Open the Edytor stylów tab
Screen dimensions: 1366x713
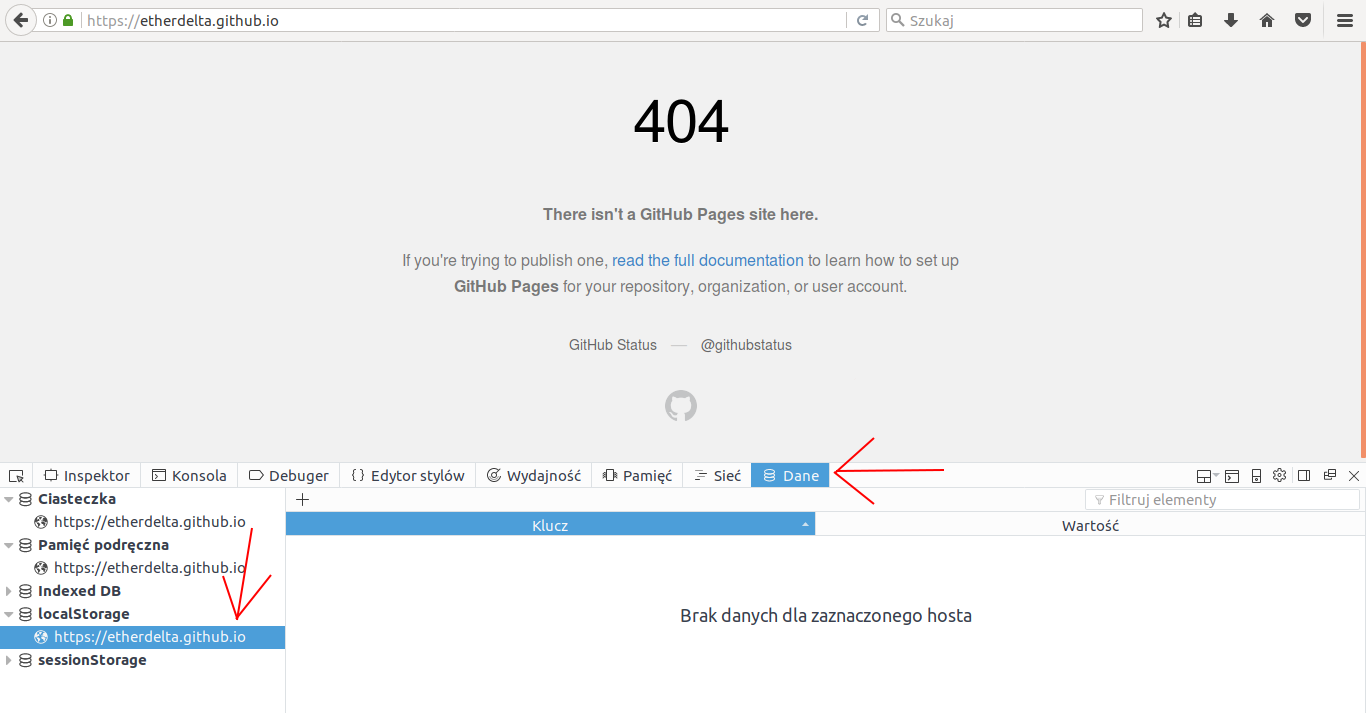point(408,476)
